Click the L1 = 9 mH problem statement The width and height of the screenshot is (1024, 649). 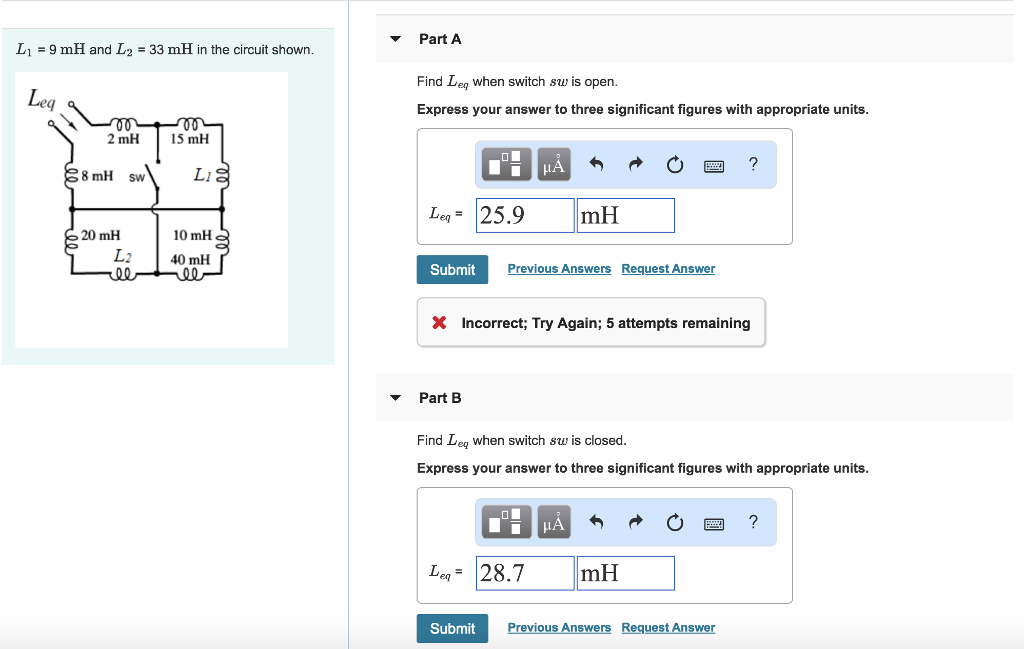(165, 50)
